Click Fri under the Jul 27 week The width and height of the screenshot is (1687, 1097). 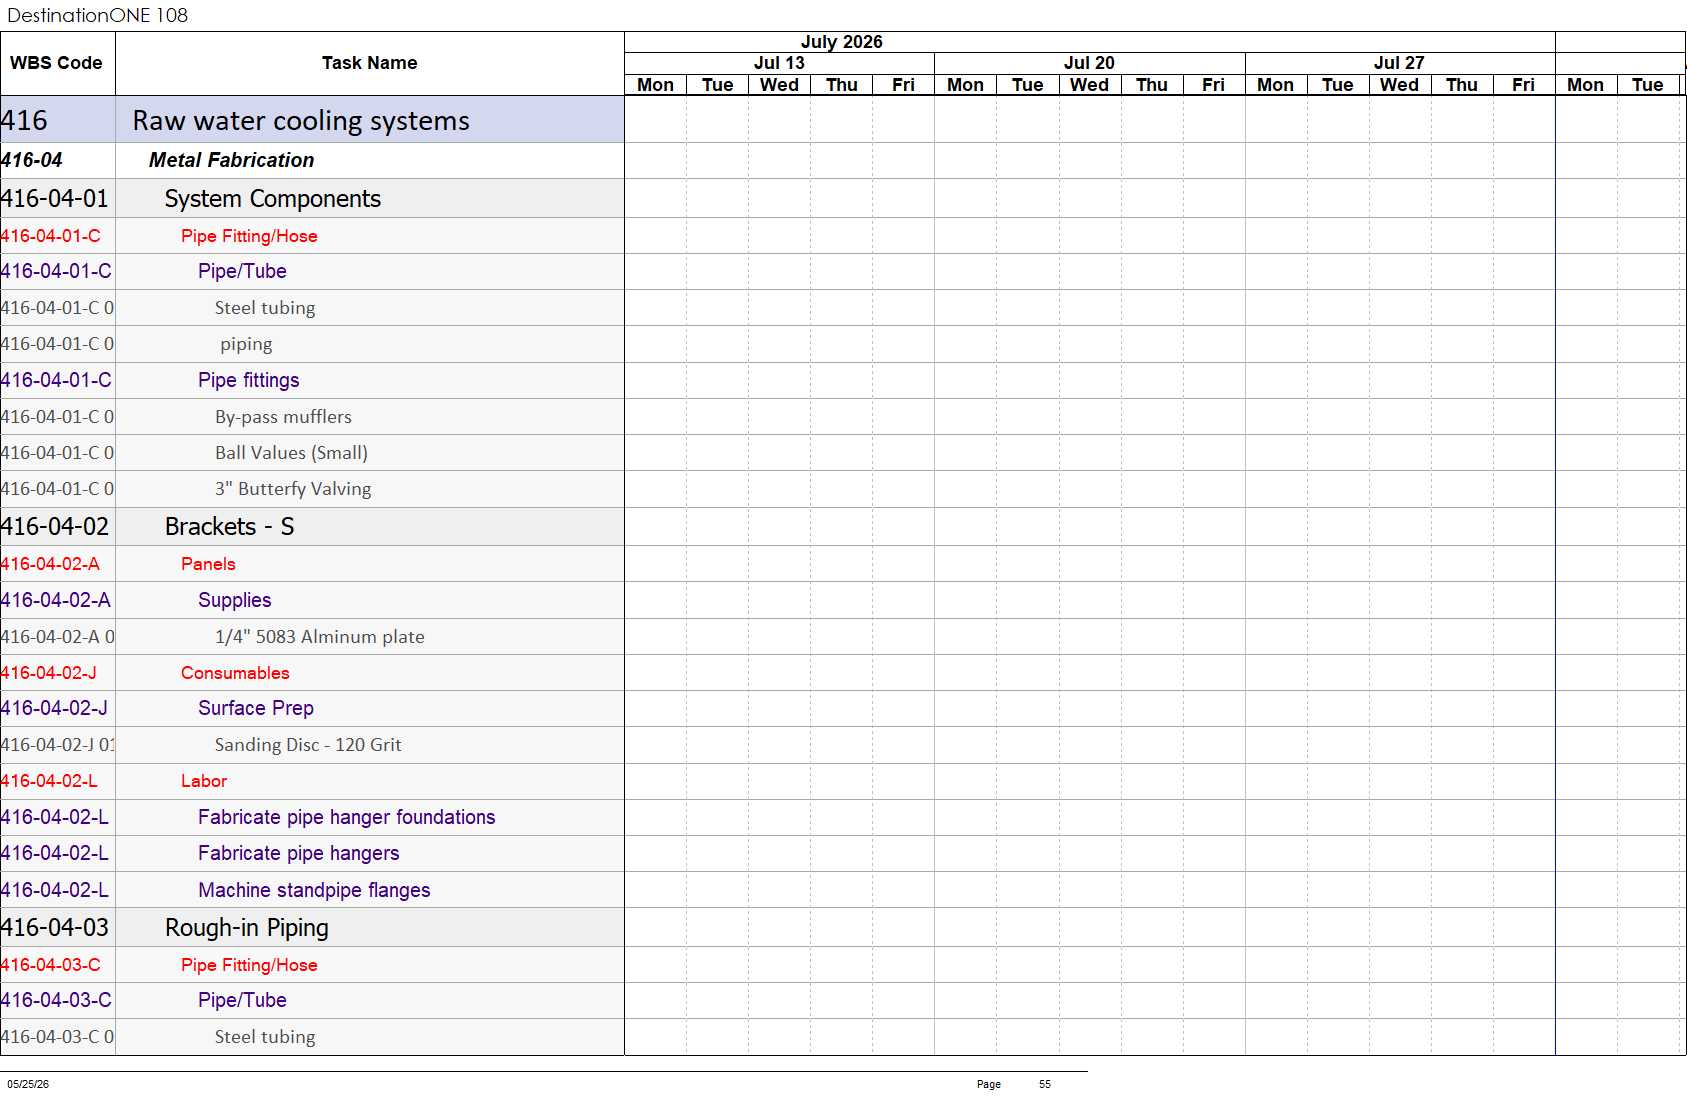(1523, 85)
